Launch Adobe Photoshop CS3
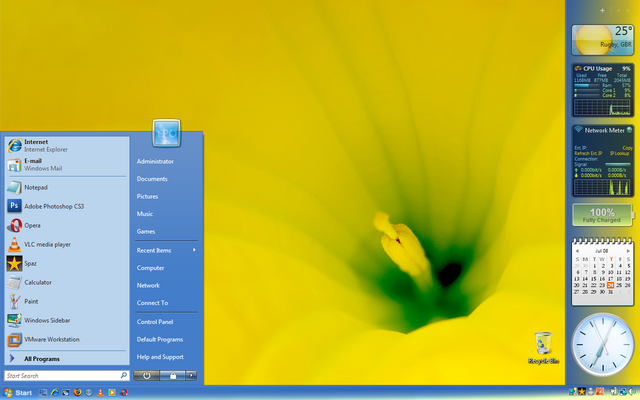The width and height of the screenshot is (640, 400). (67, 206)
